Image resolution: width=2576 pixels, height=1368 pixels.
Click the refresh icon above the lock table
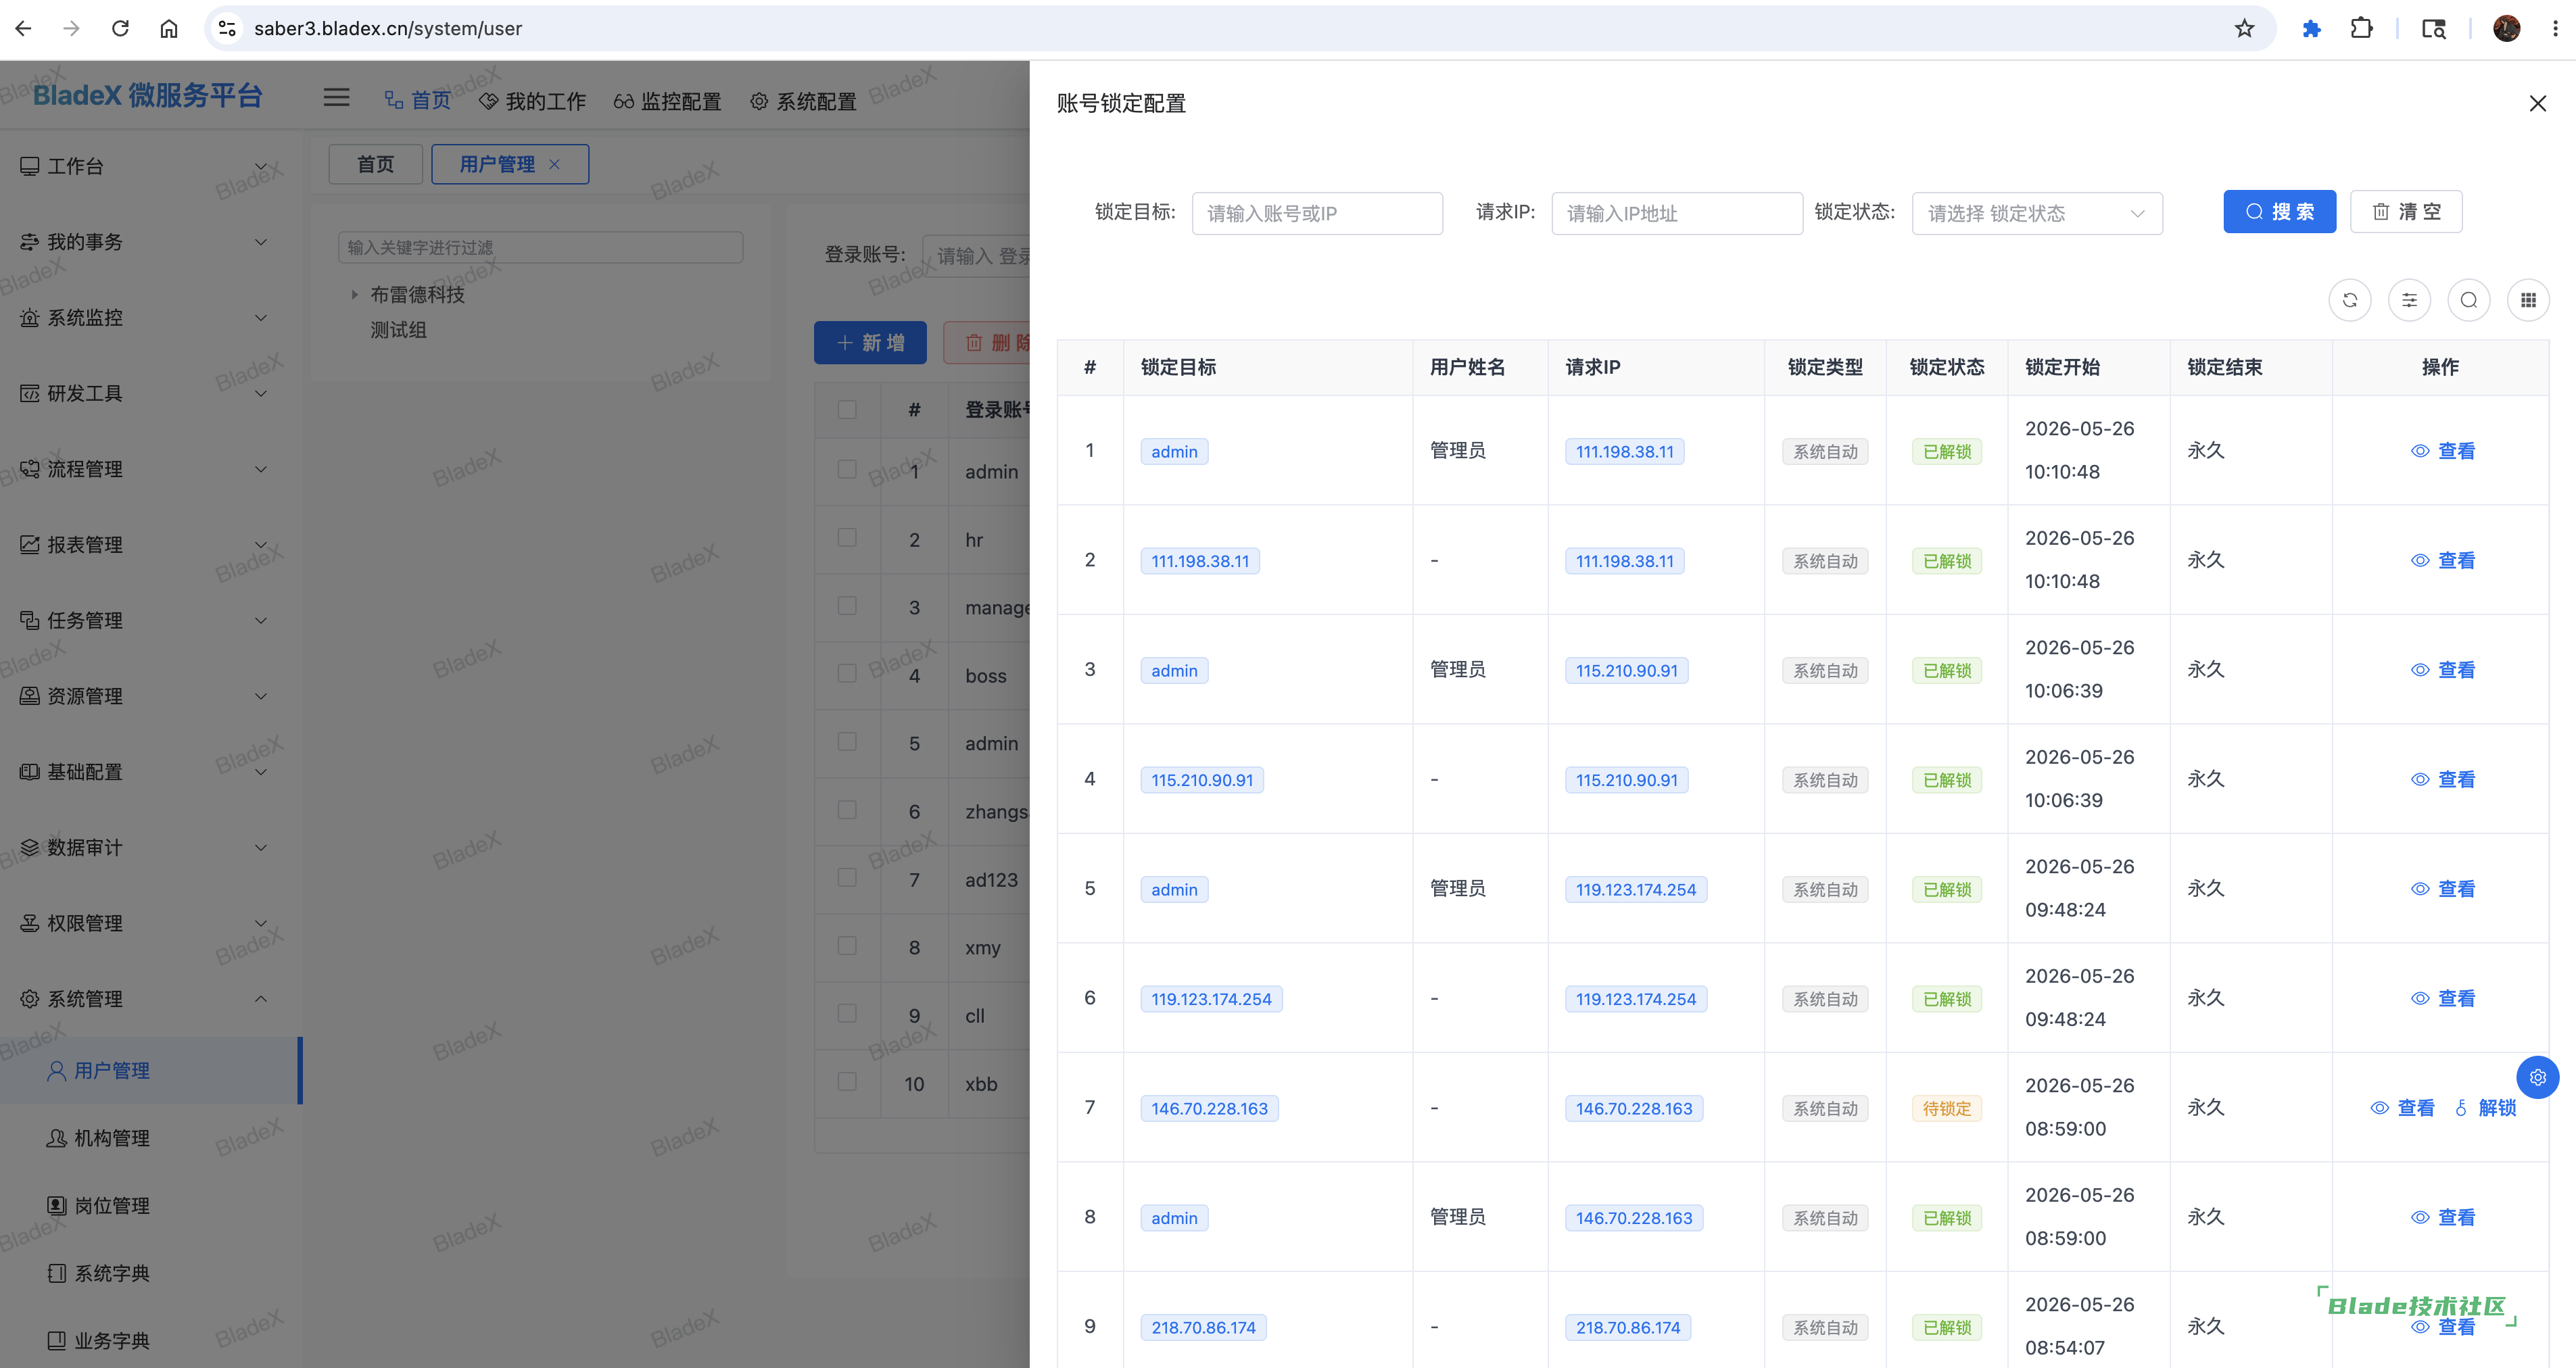(2350, 300)
